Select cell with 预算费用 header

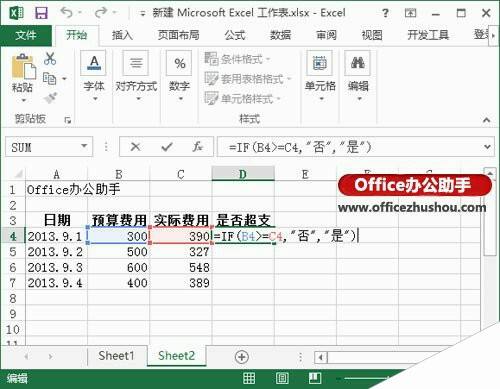click(119, 220)
